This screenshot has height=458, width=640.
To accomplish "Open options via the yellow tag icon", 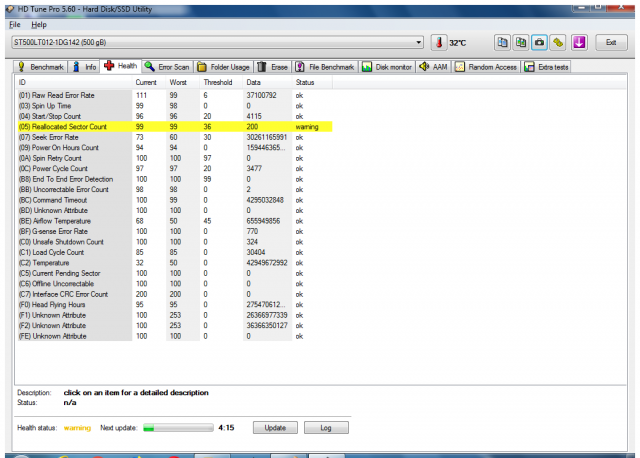I will pyautogui.click(x=558, y=43).
